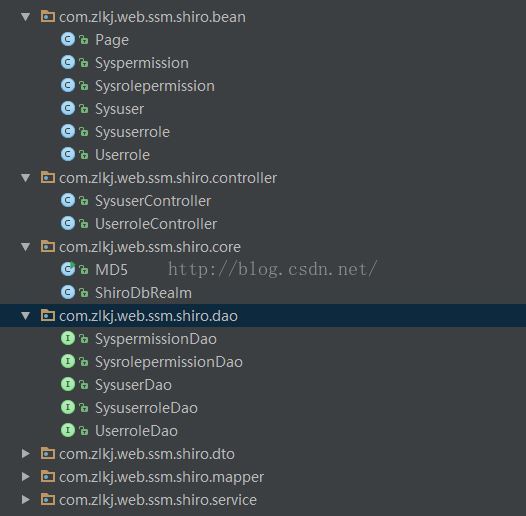The width and height of the screenshot is (526, 516).
Task: Click the class icon beside Sysrolepermission
Action: pos(68,86)
